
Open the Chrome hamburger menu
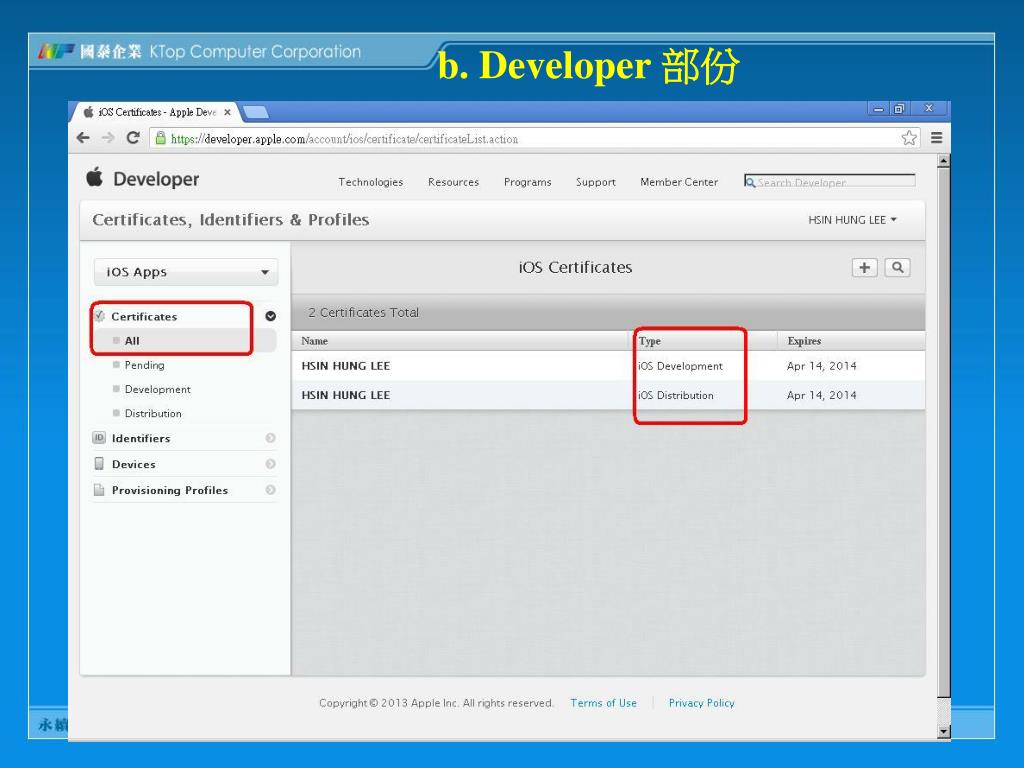936,138
